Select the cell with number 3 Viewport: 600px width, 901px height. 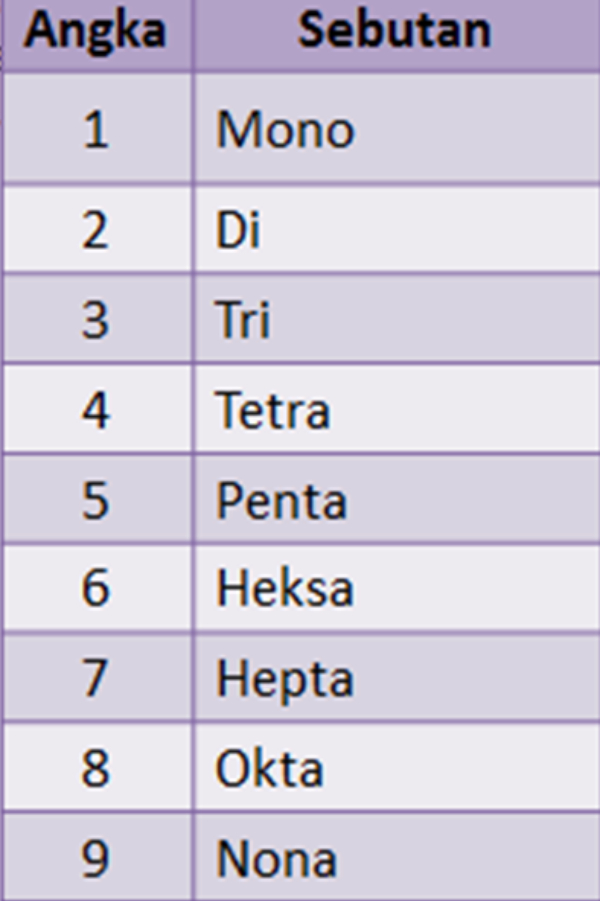click(x=97, y=319)
